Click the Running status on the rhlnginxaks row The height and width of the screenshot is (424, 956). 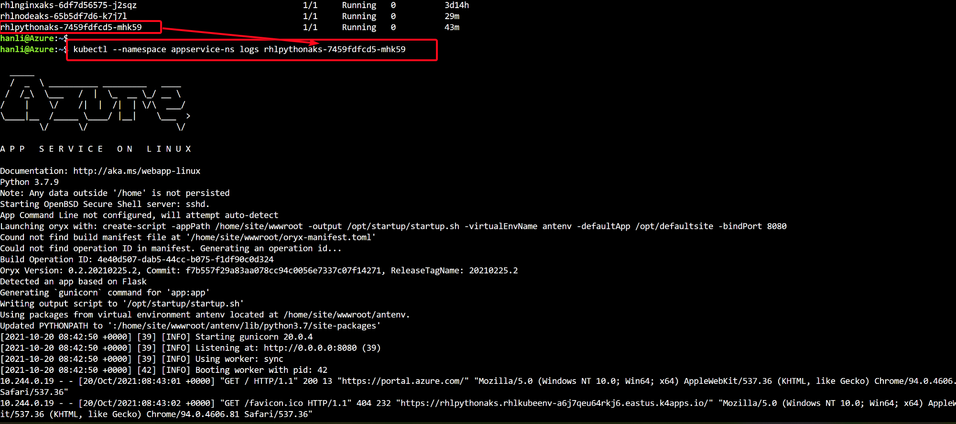[358, 5]
